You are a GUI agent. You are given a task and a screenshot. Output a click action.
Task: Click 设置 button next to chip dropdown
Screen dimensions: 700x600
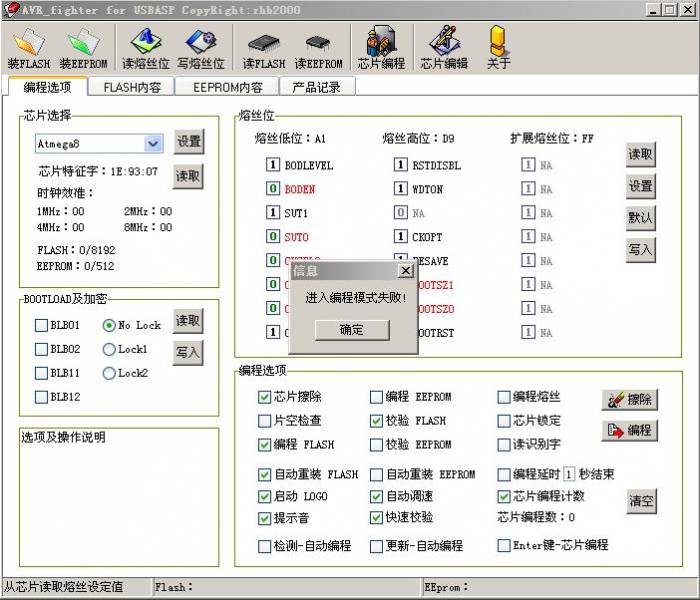(x=189, y=142)
